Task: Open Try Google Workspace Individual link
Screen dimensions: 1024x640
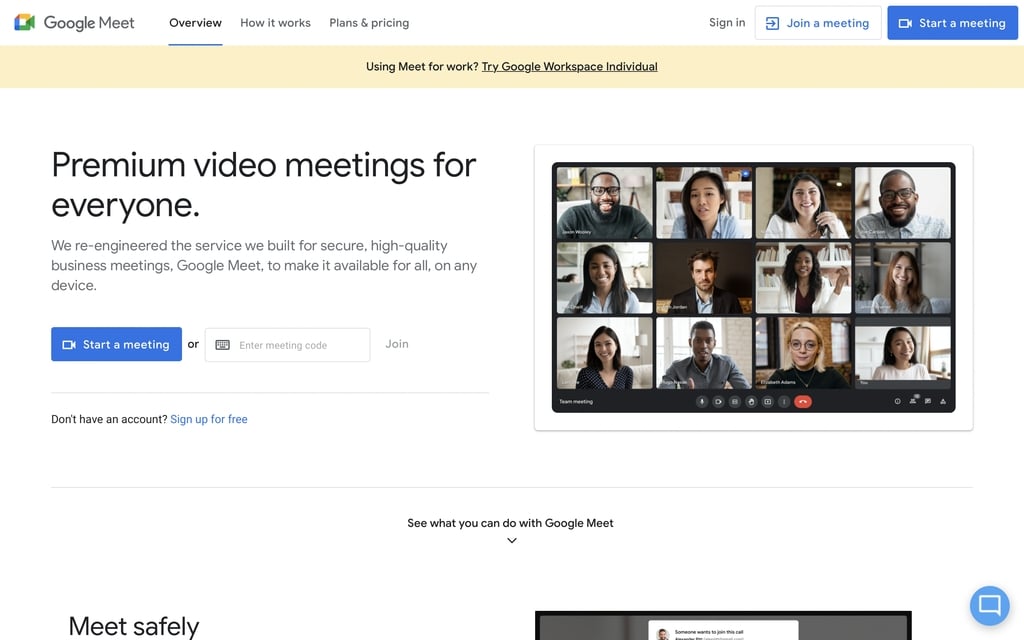Action: click(569, 67)
